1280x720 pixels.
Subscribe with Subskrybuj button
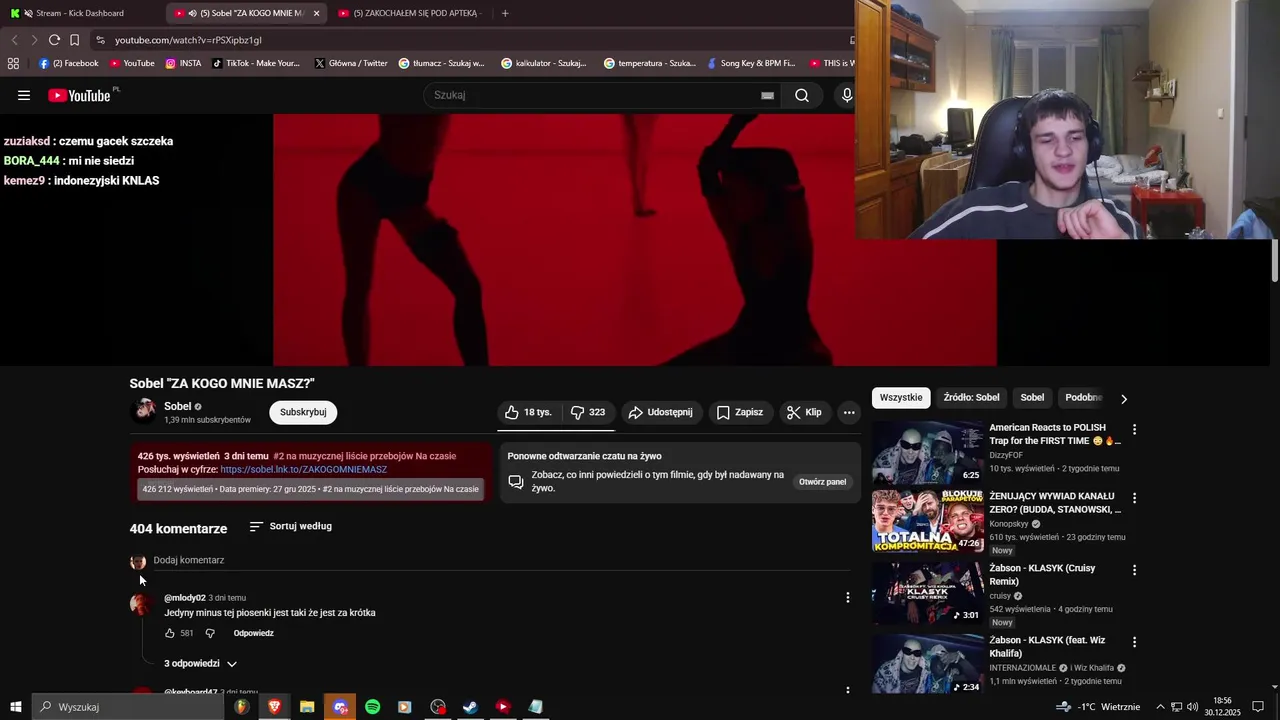point(303,412)
